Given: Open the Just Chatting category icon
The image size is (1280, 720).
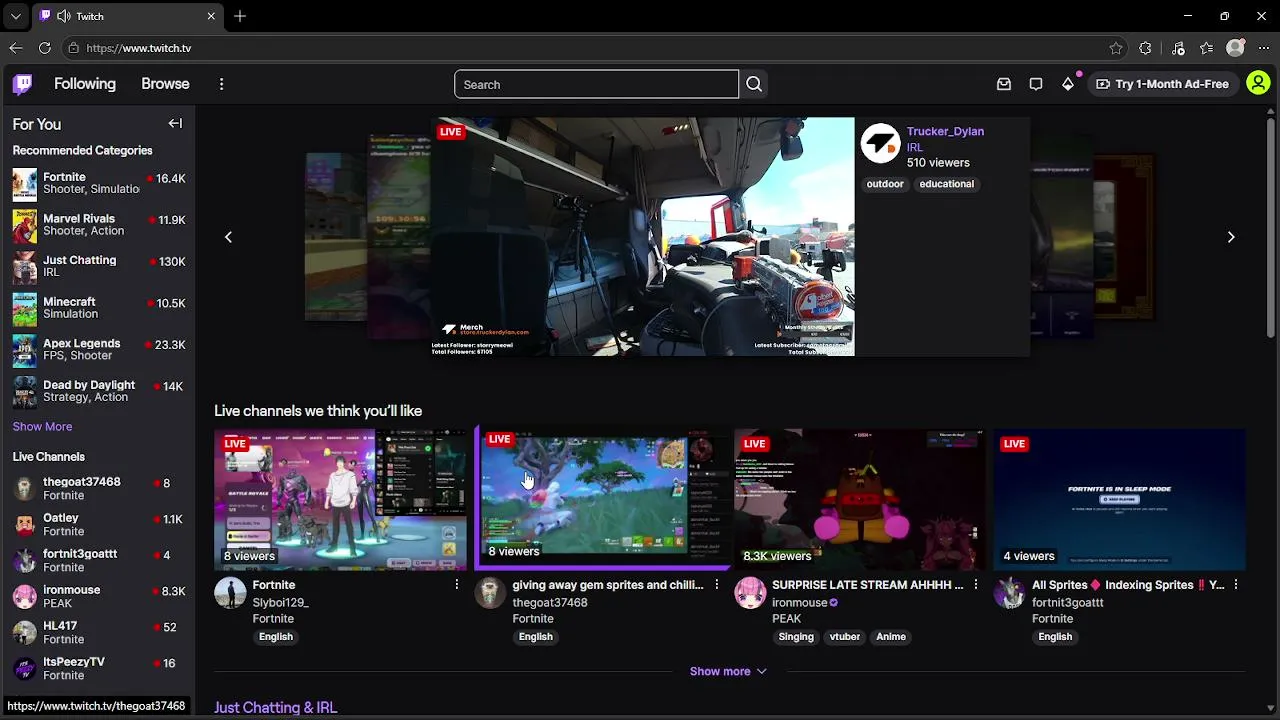Looking at the screenshot, I should pos(25,266).
